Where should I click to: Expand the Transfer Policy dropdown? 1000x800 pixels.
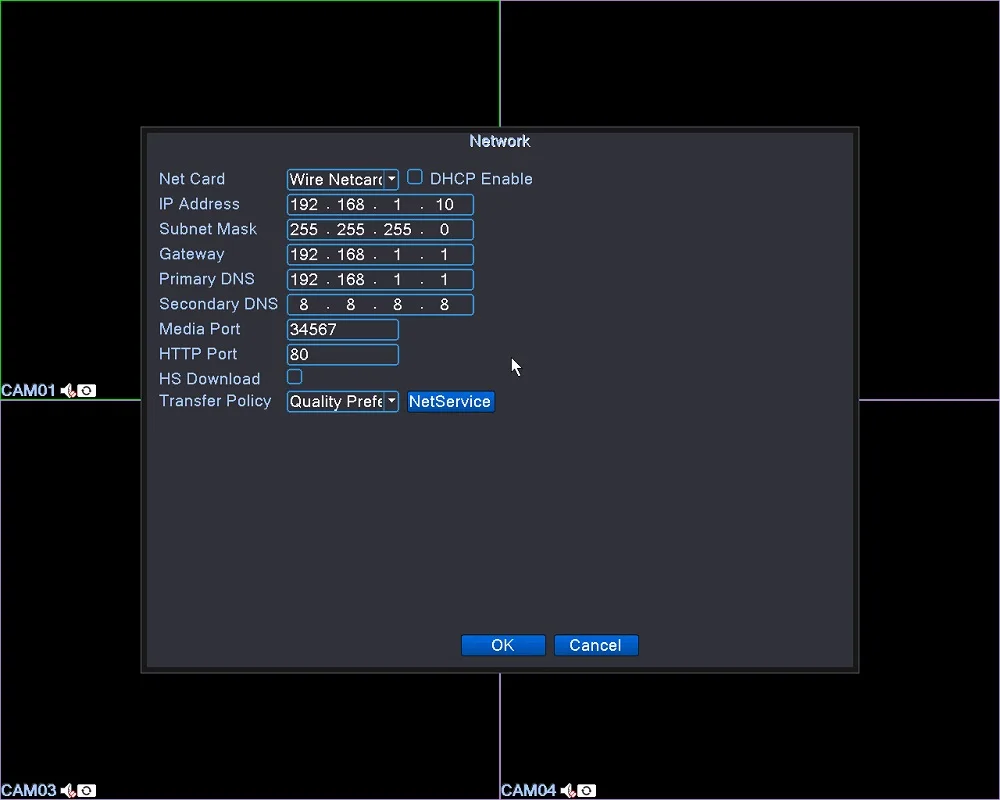tap(342, 401)
